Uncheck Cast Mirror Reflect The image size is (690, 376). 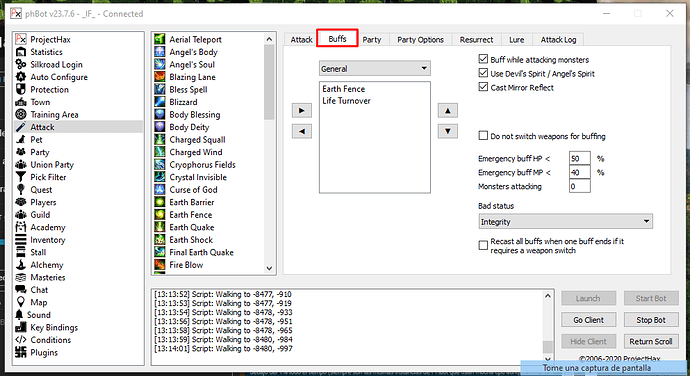pos(483,87)
